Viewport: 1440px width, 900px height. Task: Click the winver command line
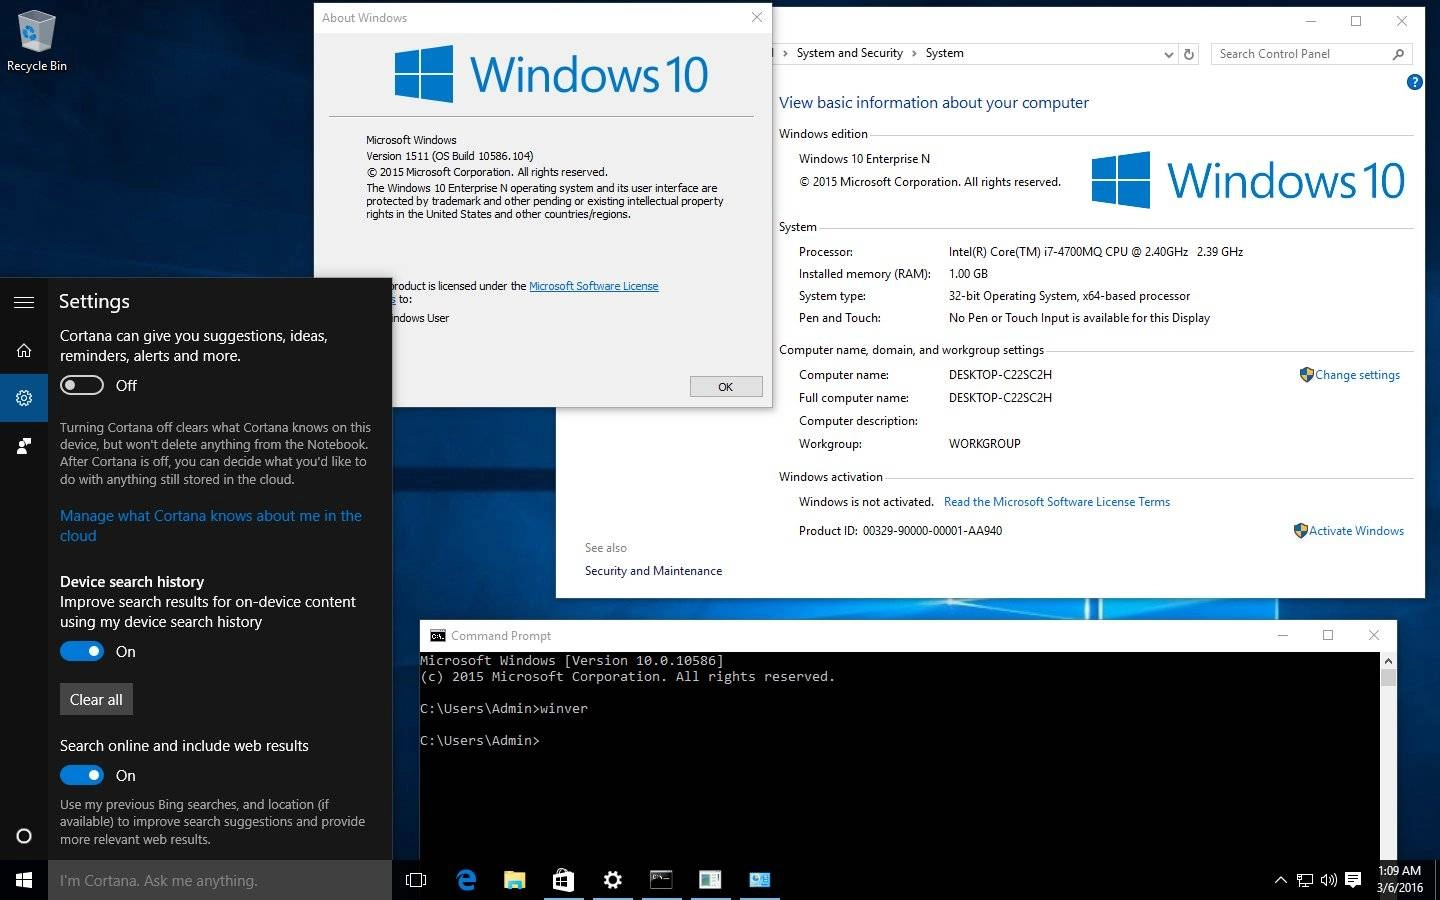(504, 709)
